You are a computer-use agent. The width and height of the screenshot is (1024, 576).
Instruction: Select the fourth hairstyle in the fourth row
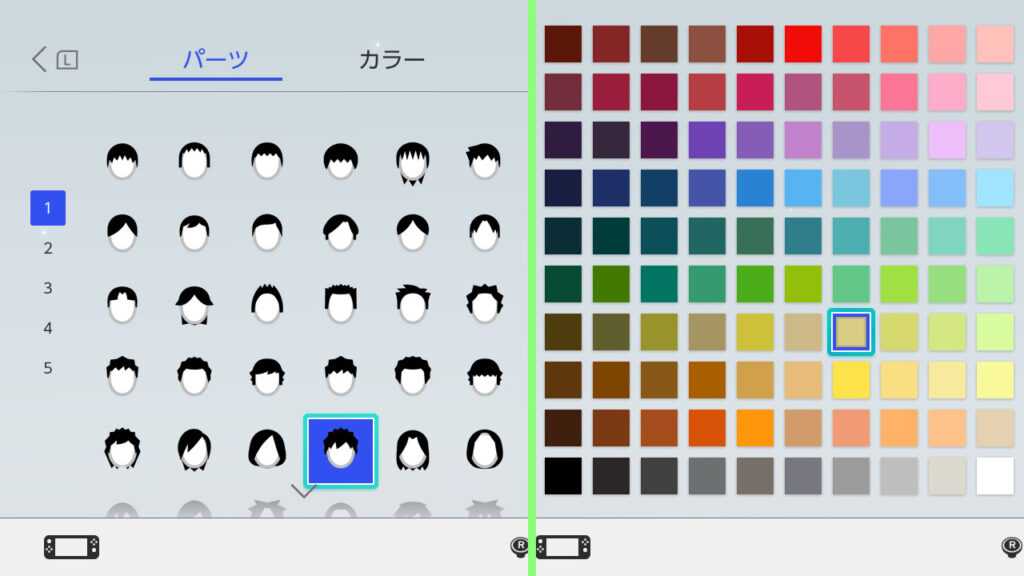click(x=340, y=376)
